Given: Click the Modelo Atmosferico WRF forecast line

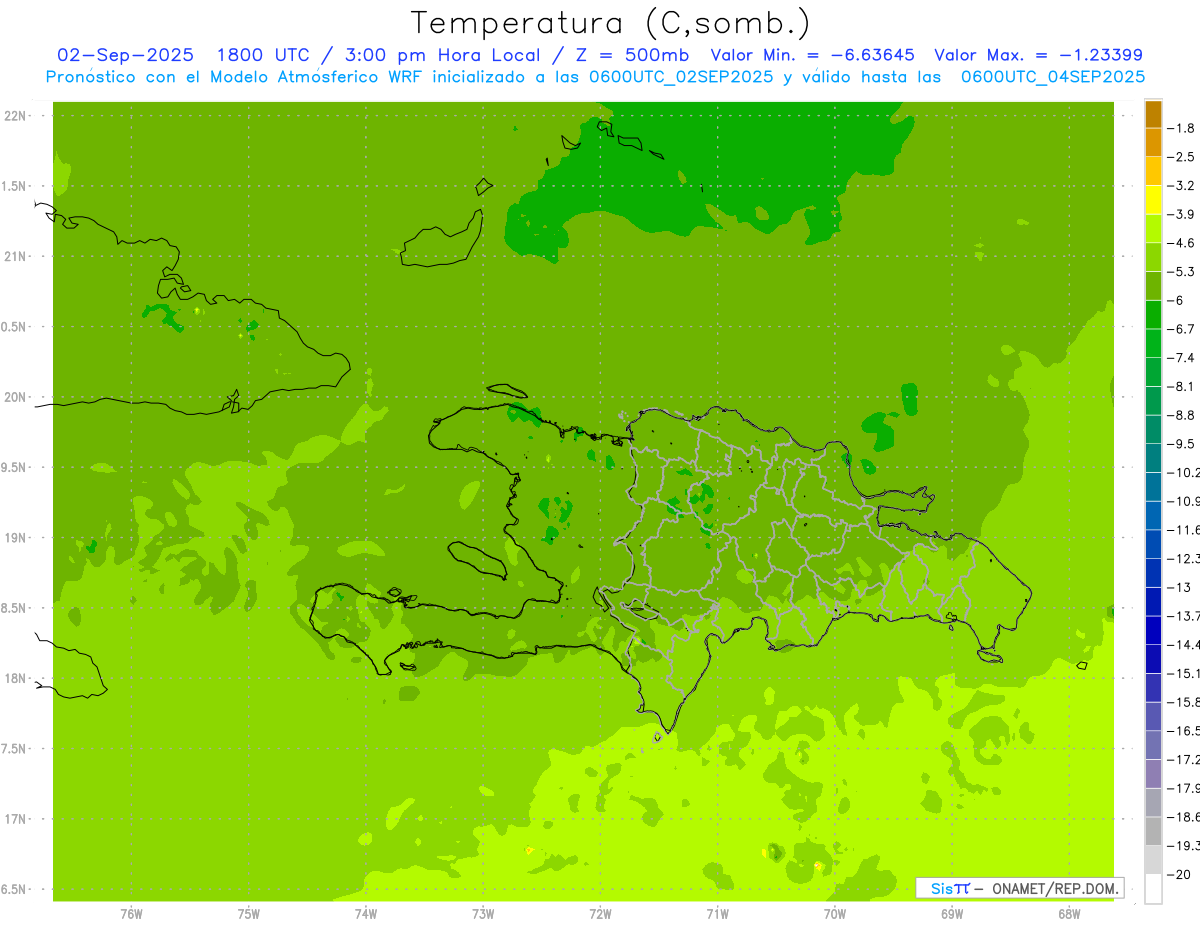Looking at the screenshot, I should tap(595, 77).
